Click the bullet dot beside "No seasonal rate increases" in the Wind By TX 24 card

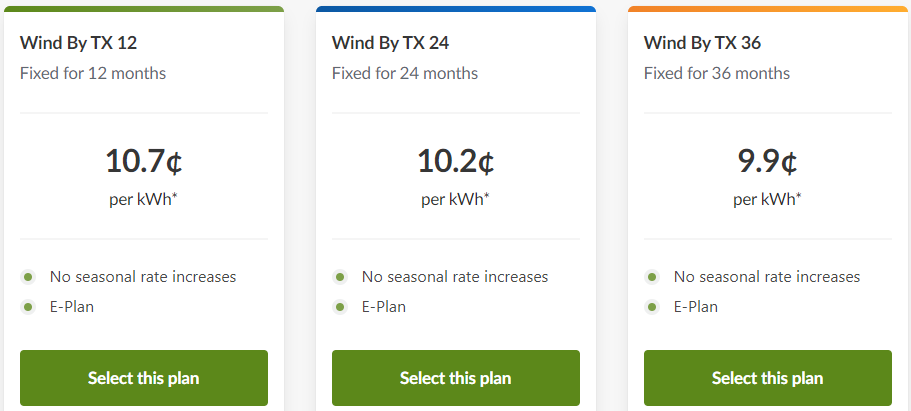click(x=340, y=276)
